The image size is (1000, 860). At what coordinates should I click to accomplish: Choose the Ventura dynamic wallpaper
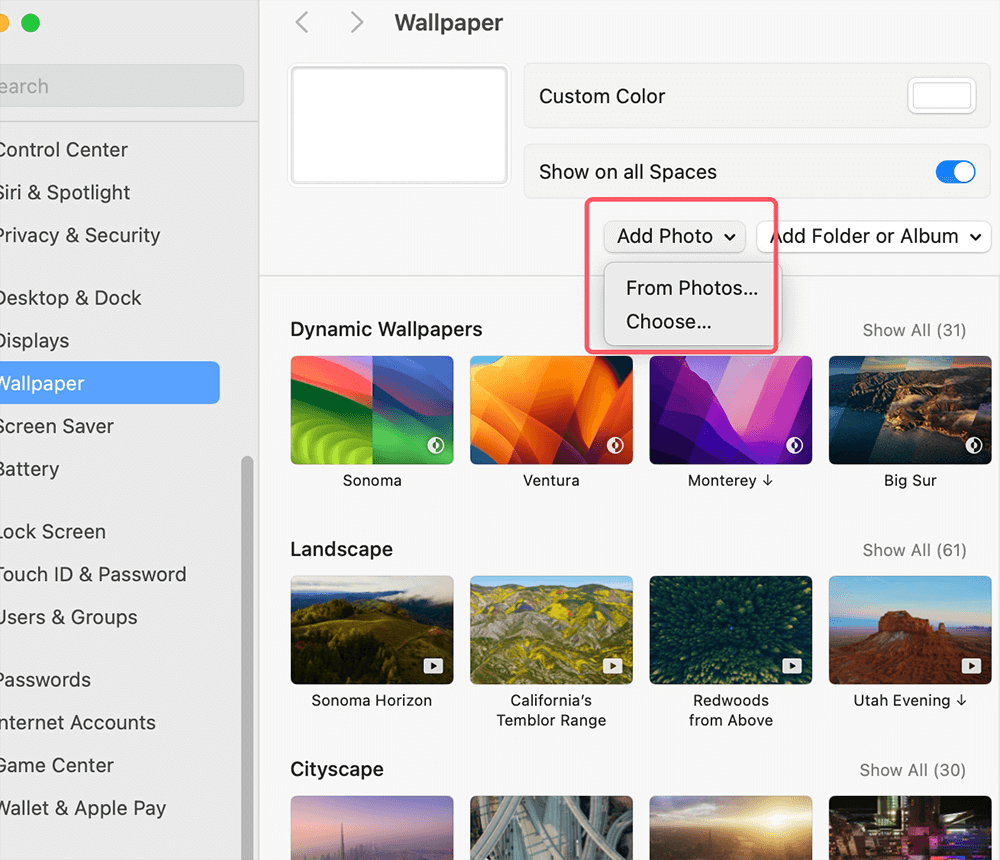tap(551, 410)
